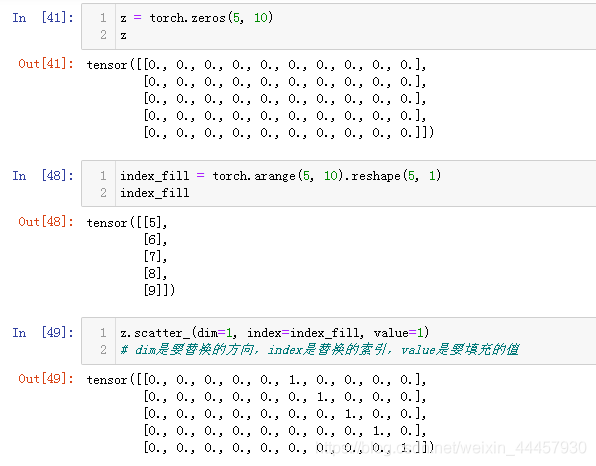Select the Out[49] output prompt
Image resolution: width=596 pixels, height=466 pixels.
(x=46, y=379)
